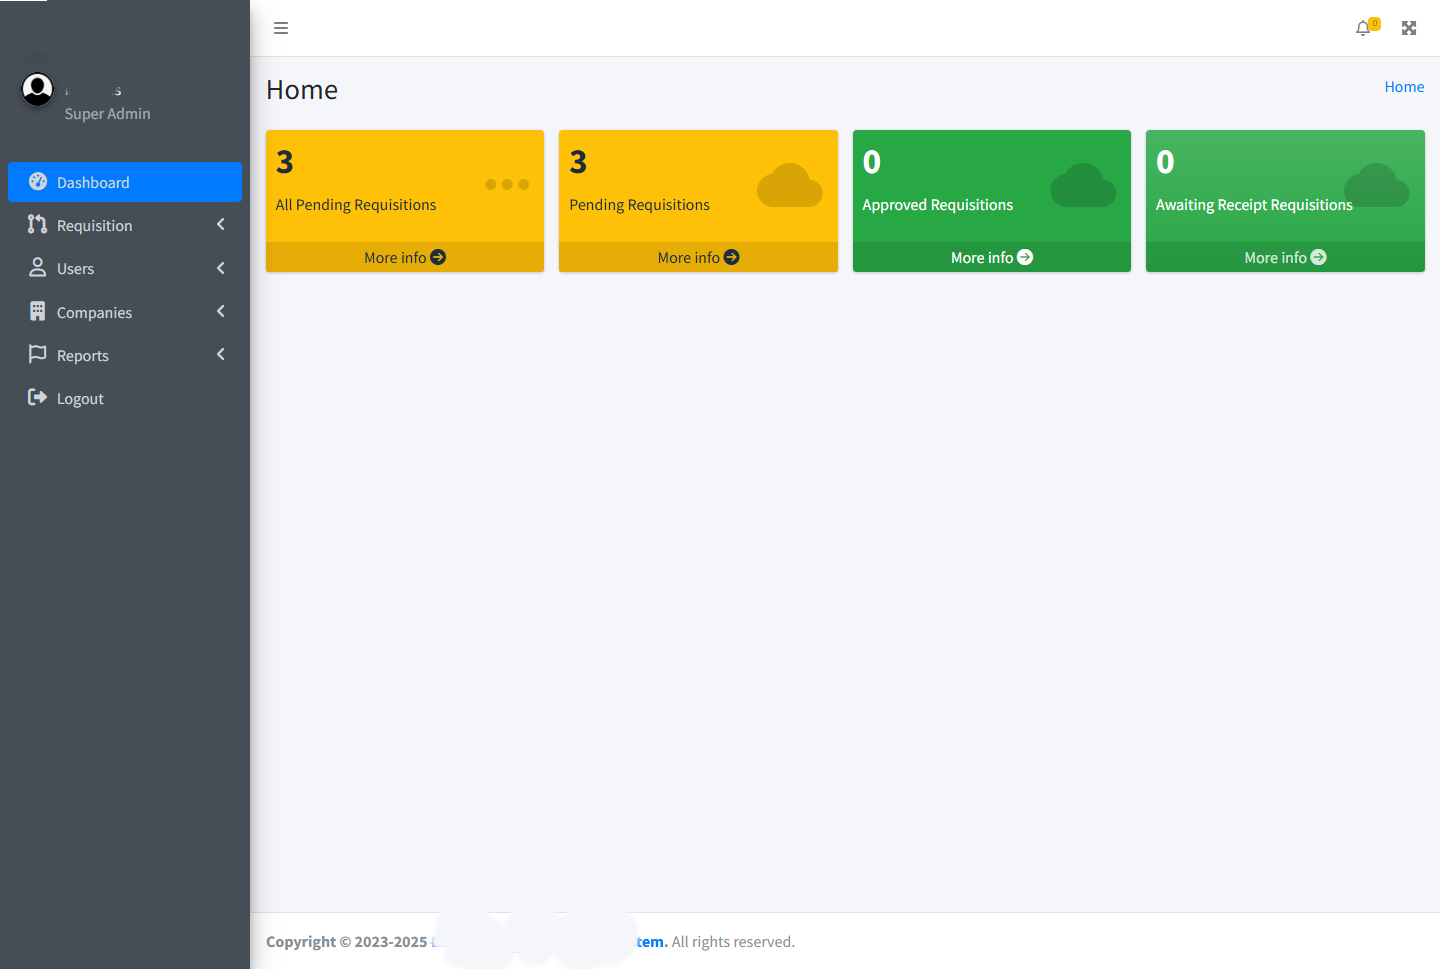Open More info for Approved Requisitions

(991, 257)
